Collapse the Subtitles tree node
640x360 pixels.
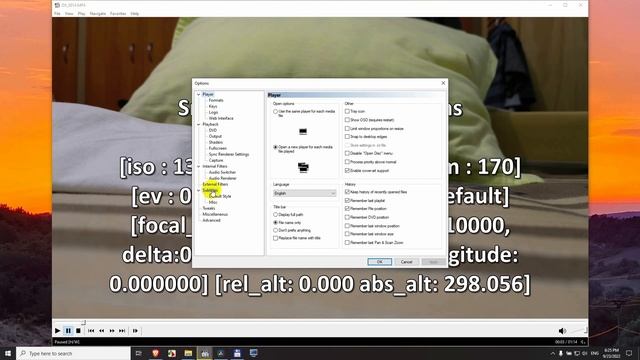click(x=199, y=190)
